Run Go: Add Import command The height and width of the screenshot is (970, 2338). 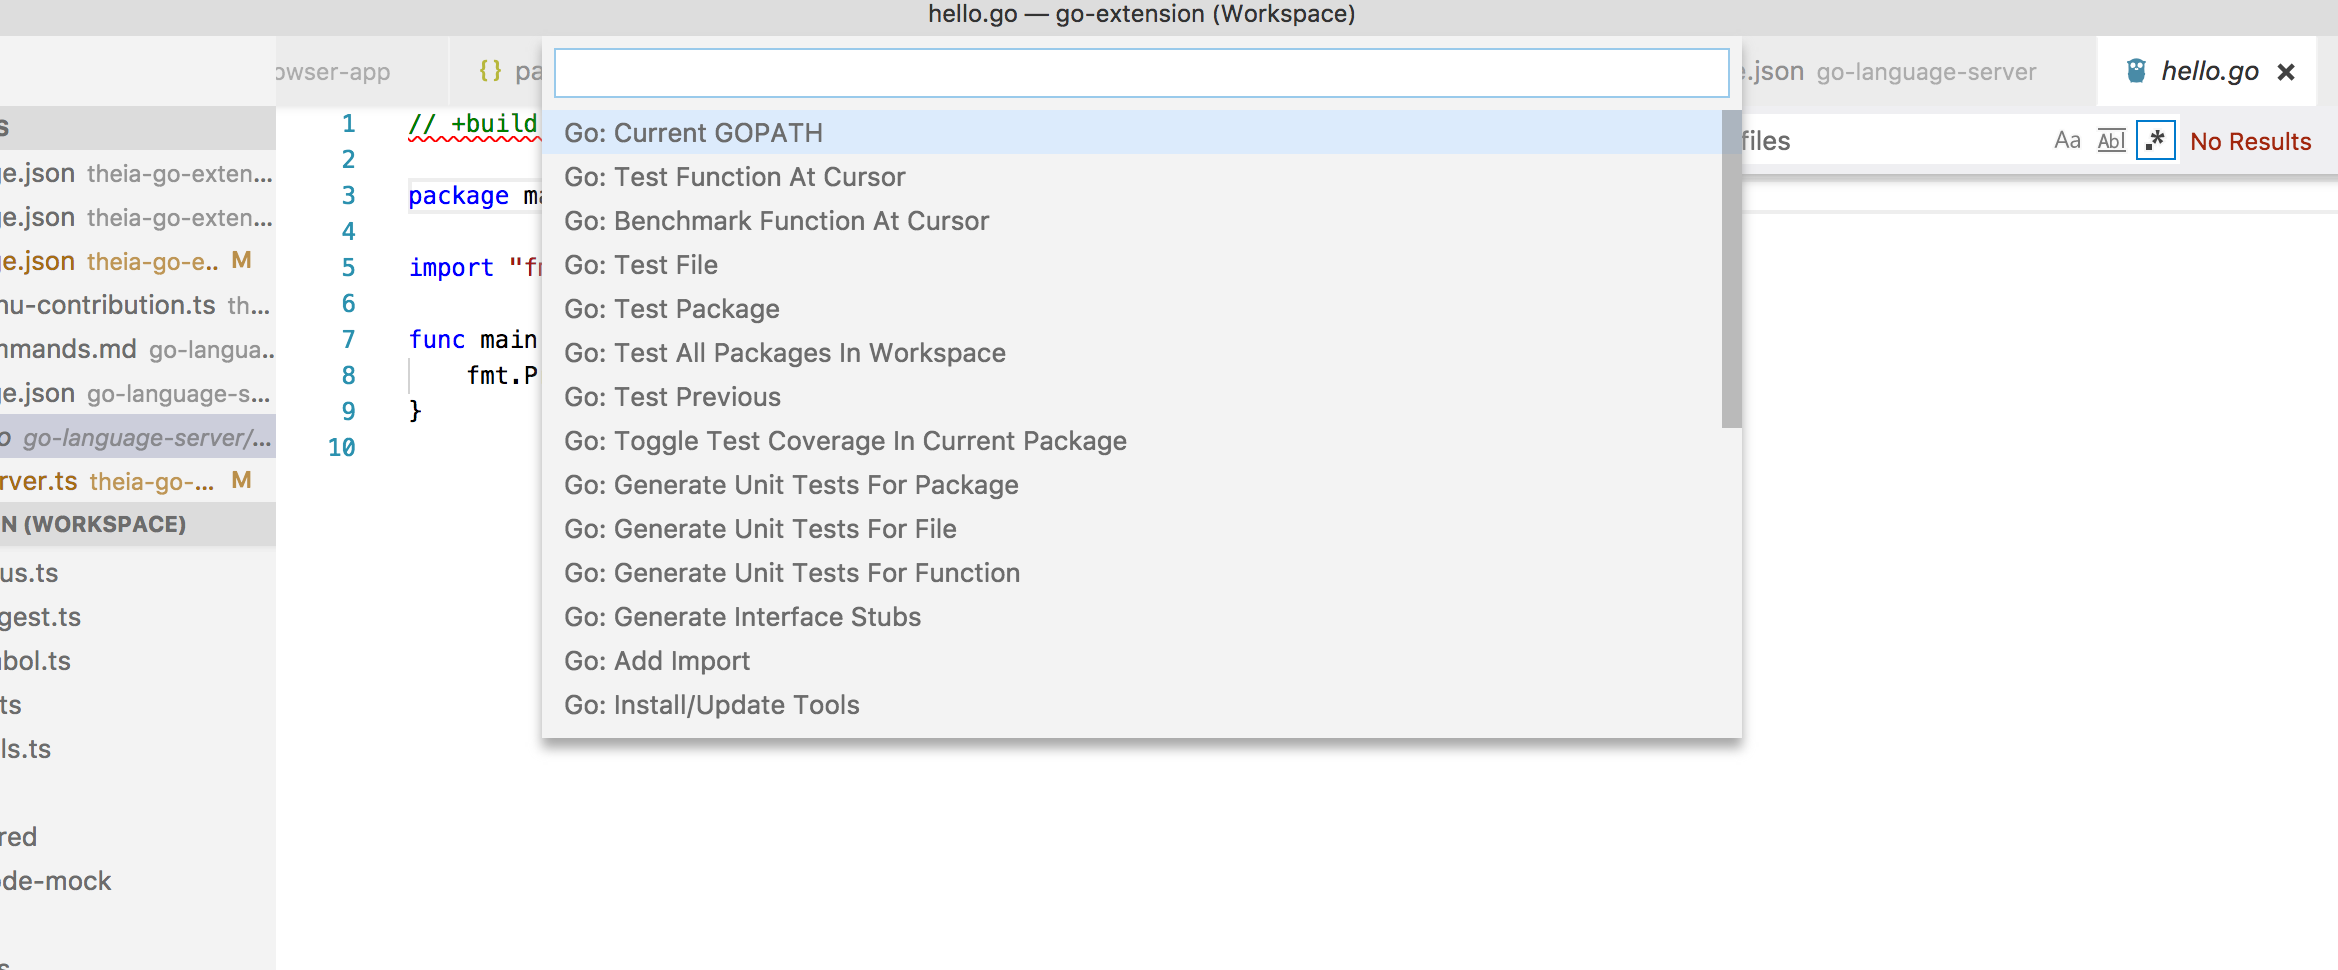1131,661
